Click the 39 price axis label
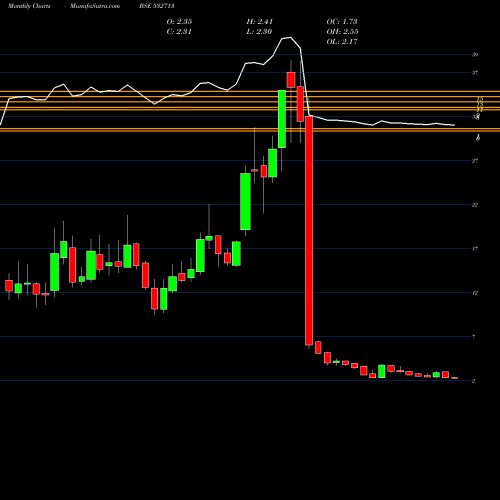The image size is (500, 500). pyautogui.click(x=475, y=55)
